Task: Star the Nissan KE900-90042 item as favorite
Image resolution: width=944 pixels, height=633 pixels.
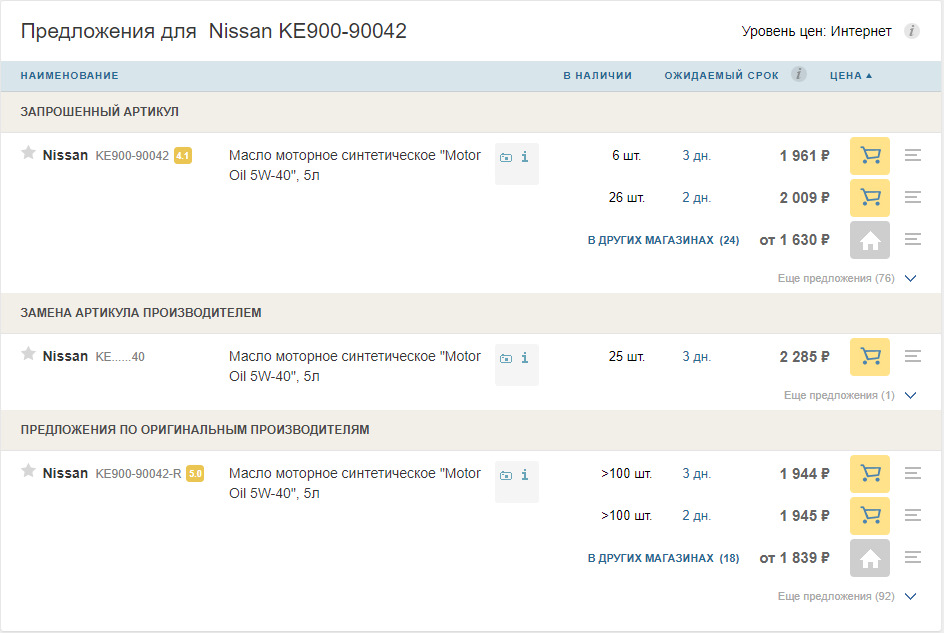Action: pos(28,153)
